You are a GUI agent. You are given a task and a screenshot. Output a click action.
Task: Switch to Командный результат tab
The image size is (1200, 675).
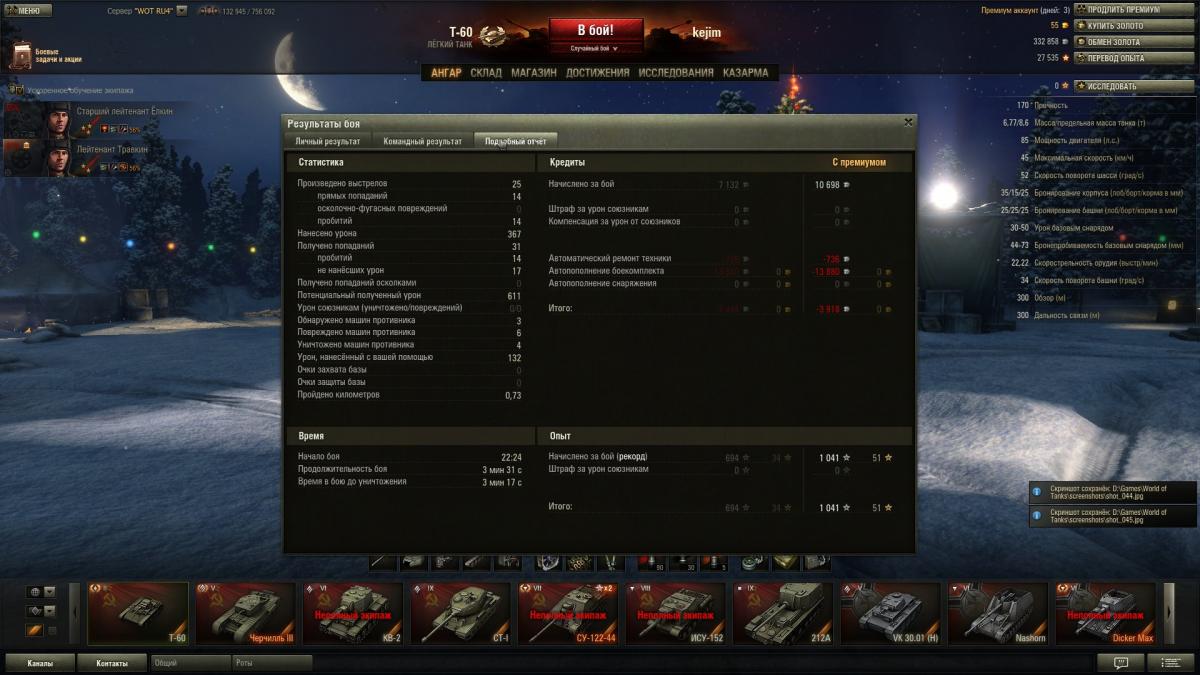(422, 141)
